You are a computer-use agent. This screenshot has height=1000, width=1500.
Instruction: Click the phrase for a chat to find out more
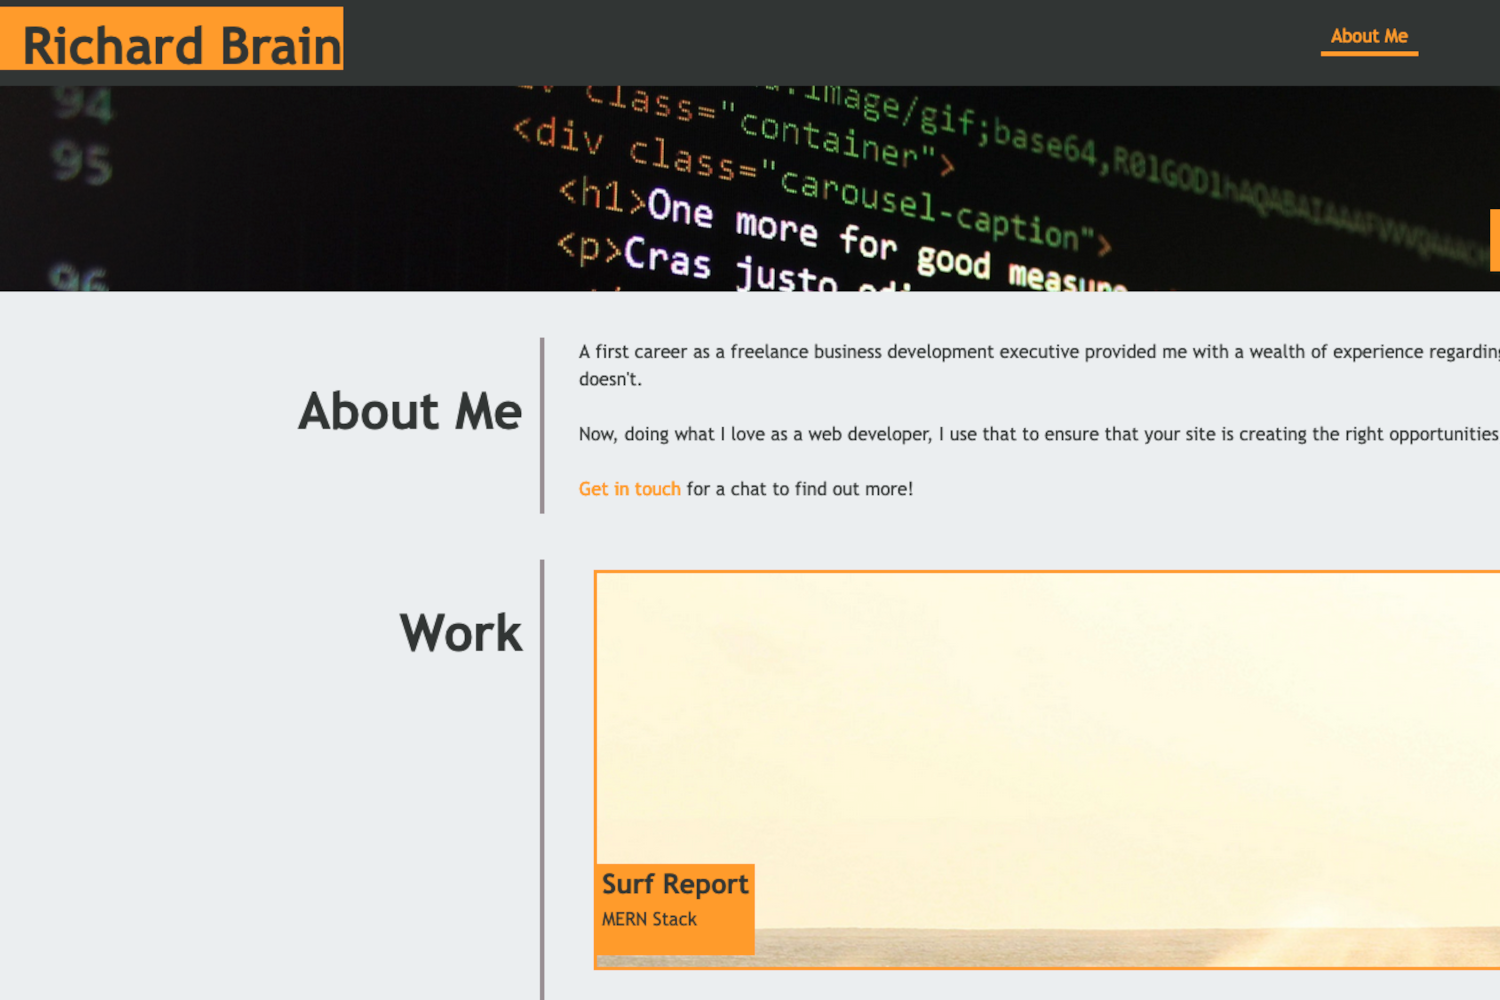798,489
